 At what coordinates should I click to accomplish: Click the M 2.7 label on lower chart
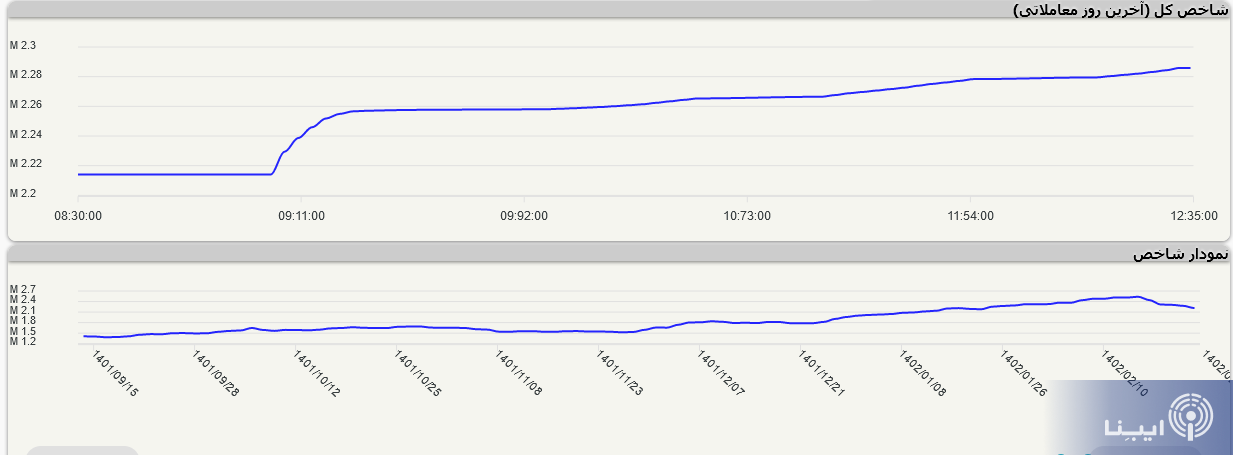tap(23, 290)
